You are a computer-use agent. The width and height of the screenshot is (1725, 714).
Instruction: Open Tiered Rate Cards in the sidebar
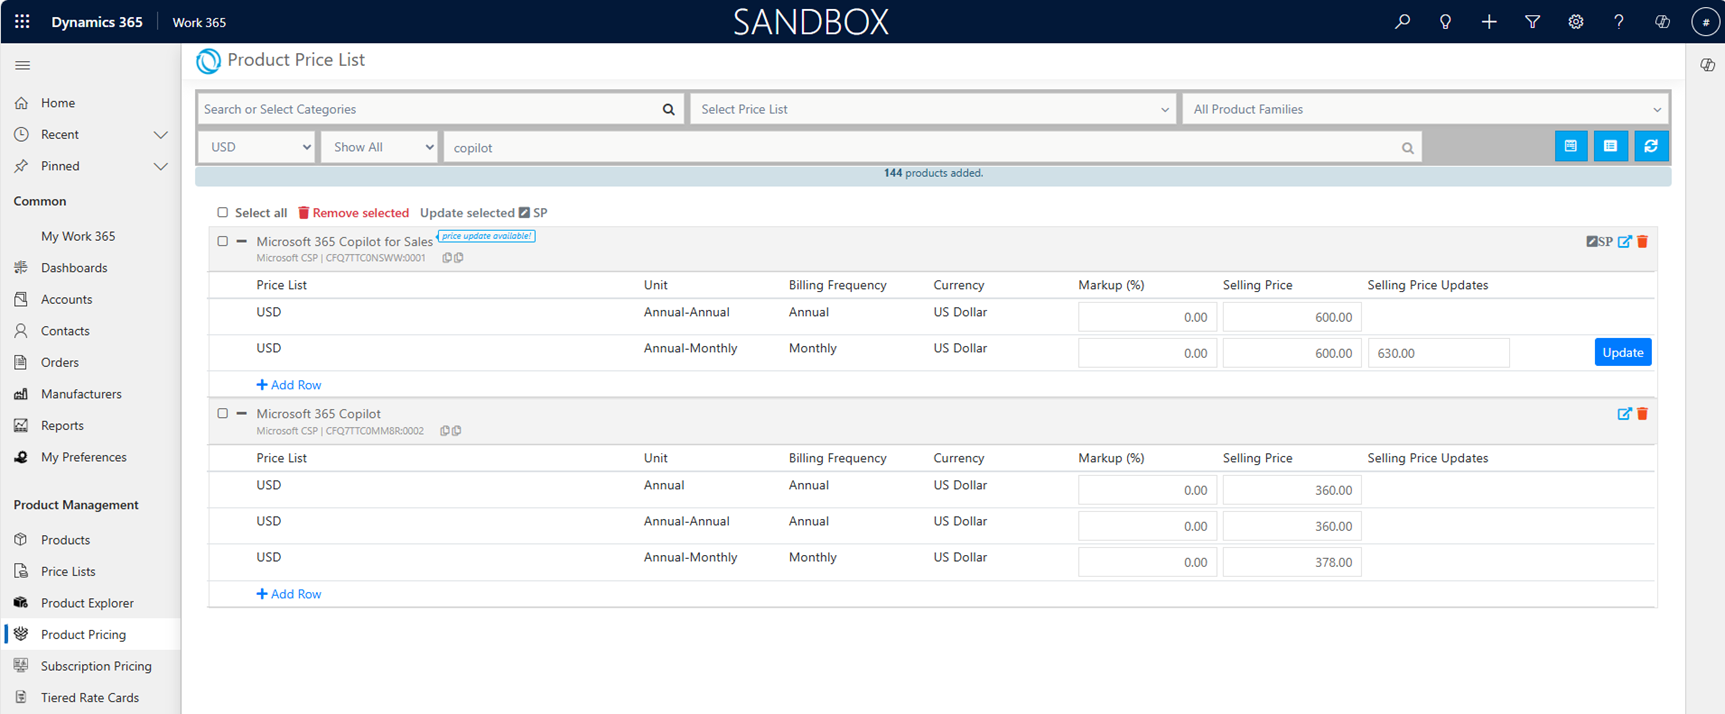(x=90, y=698)
